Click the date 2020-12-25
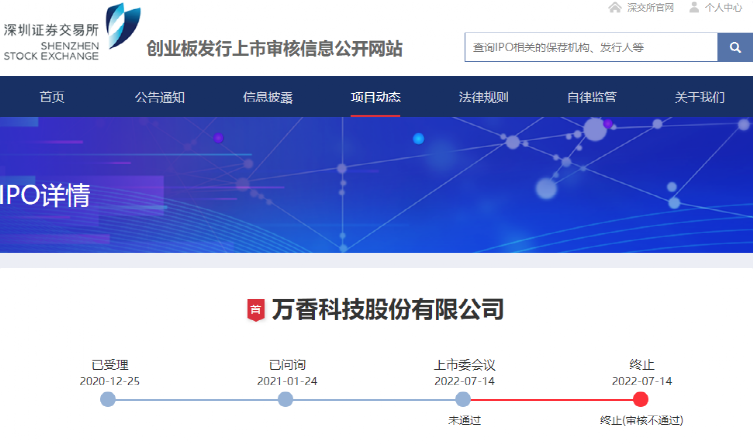Screen dimensions: 753x445 coord(109,381)
